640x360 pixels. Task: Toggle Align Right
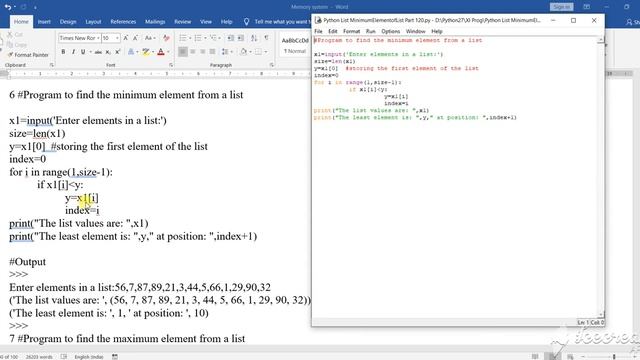[202, 52]
